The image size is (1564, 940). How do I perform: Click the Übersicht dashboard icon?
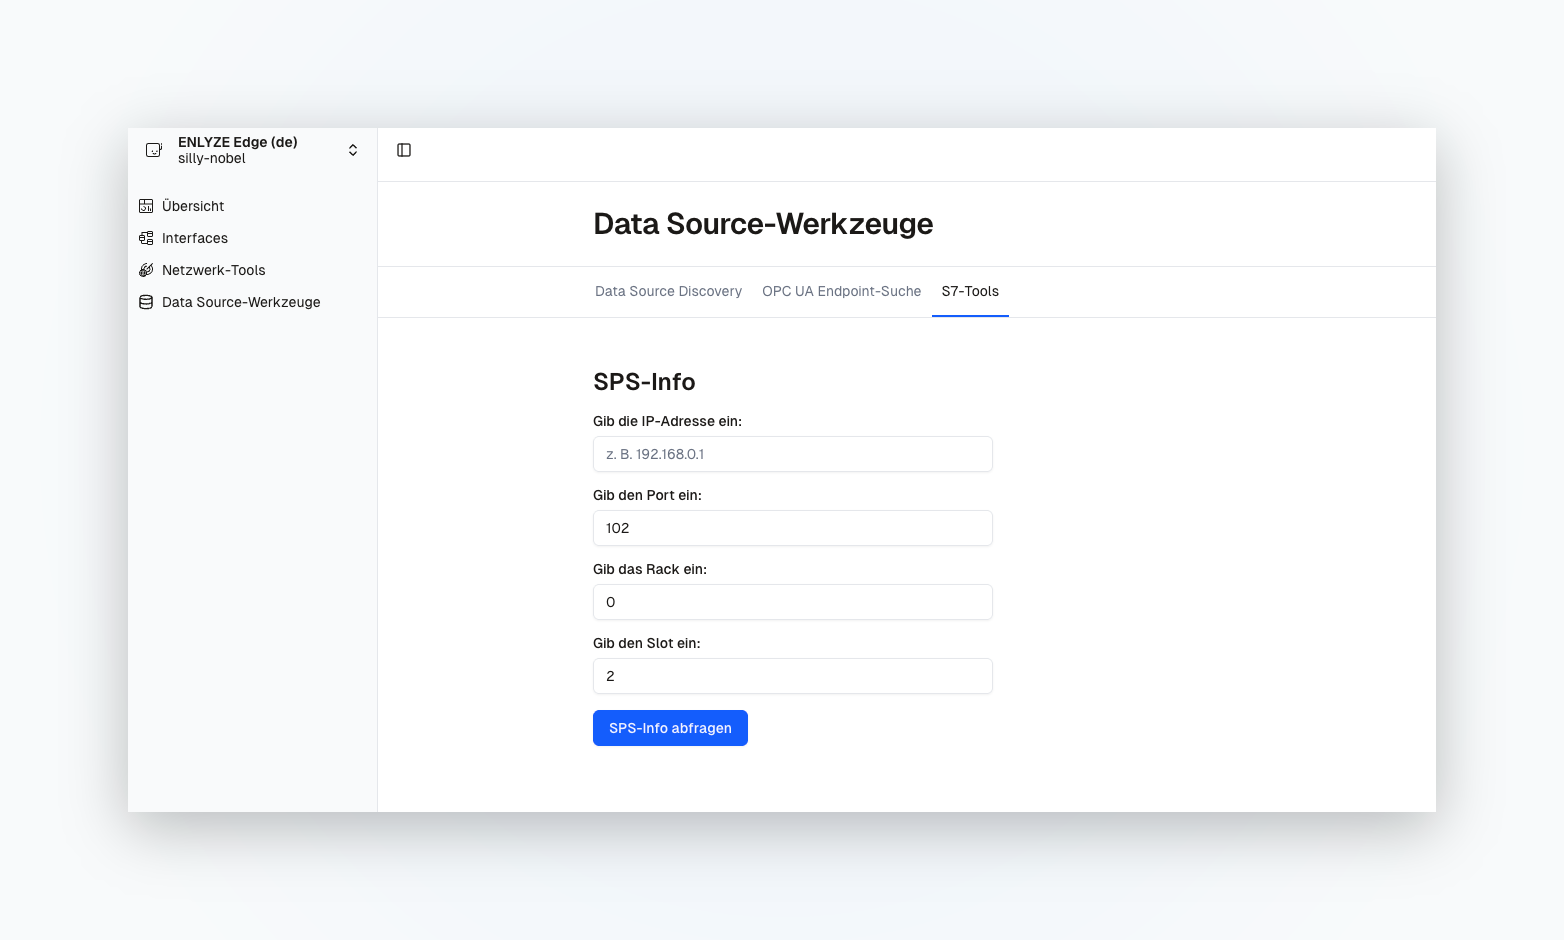[146, 206]
